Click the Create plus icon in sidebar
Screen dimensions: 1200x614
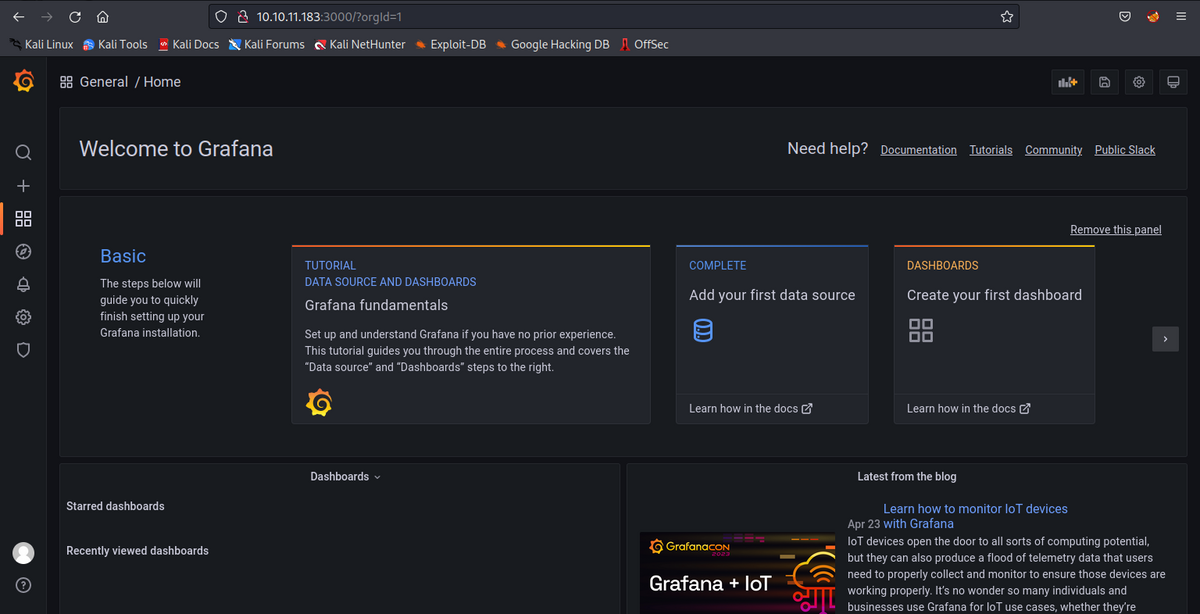click(x=23, y=186)
